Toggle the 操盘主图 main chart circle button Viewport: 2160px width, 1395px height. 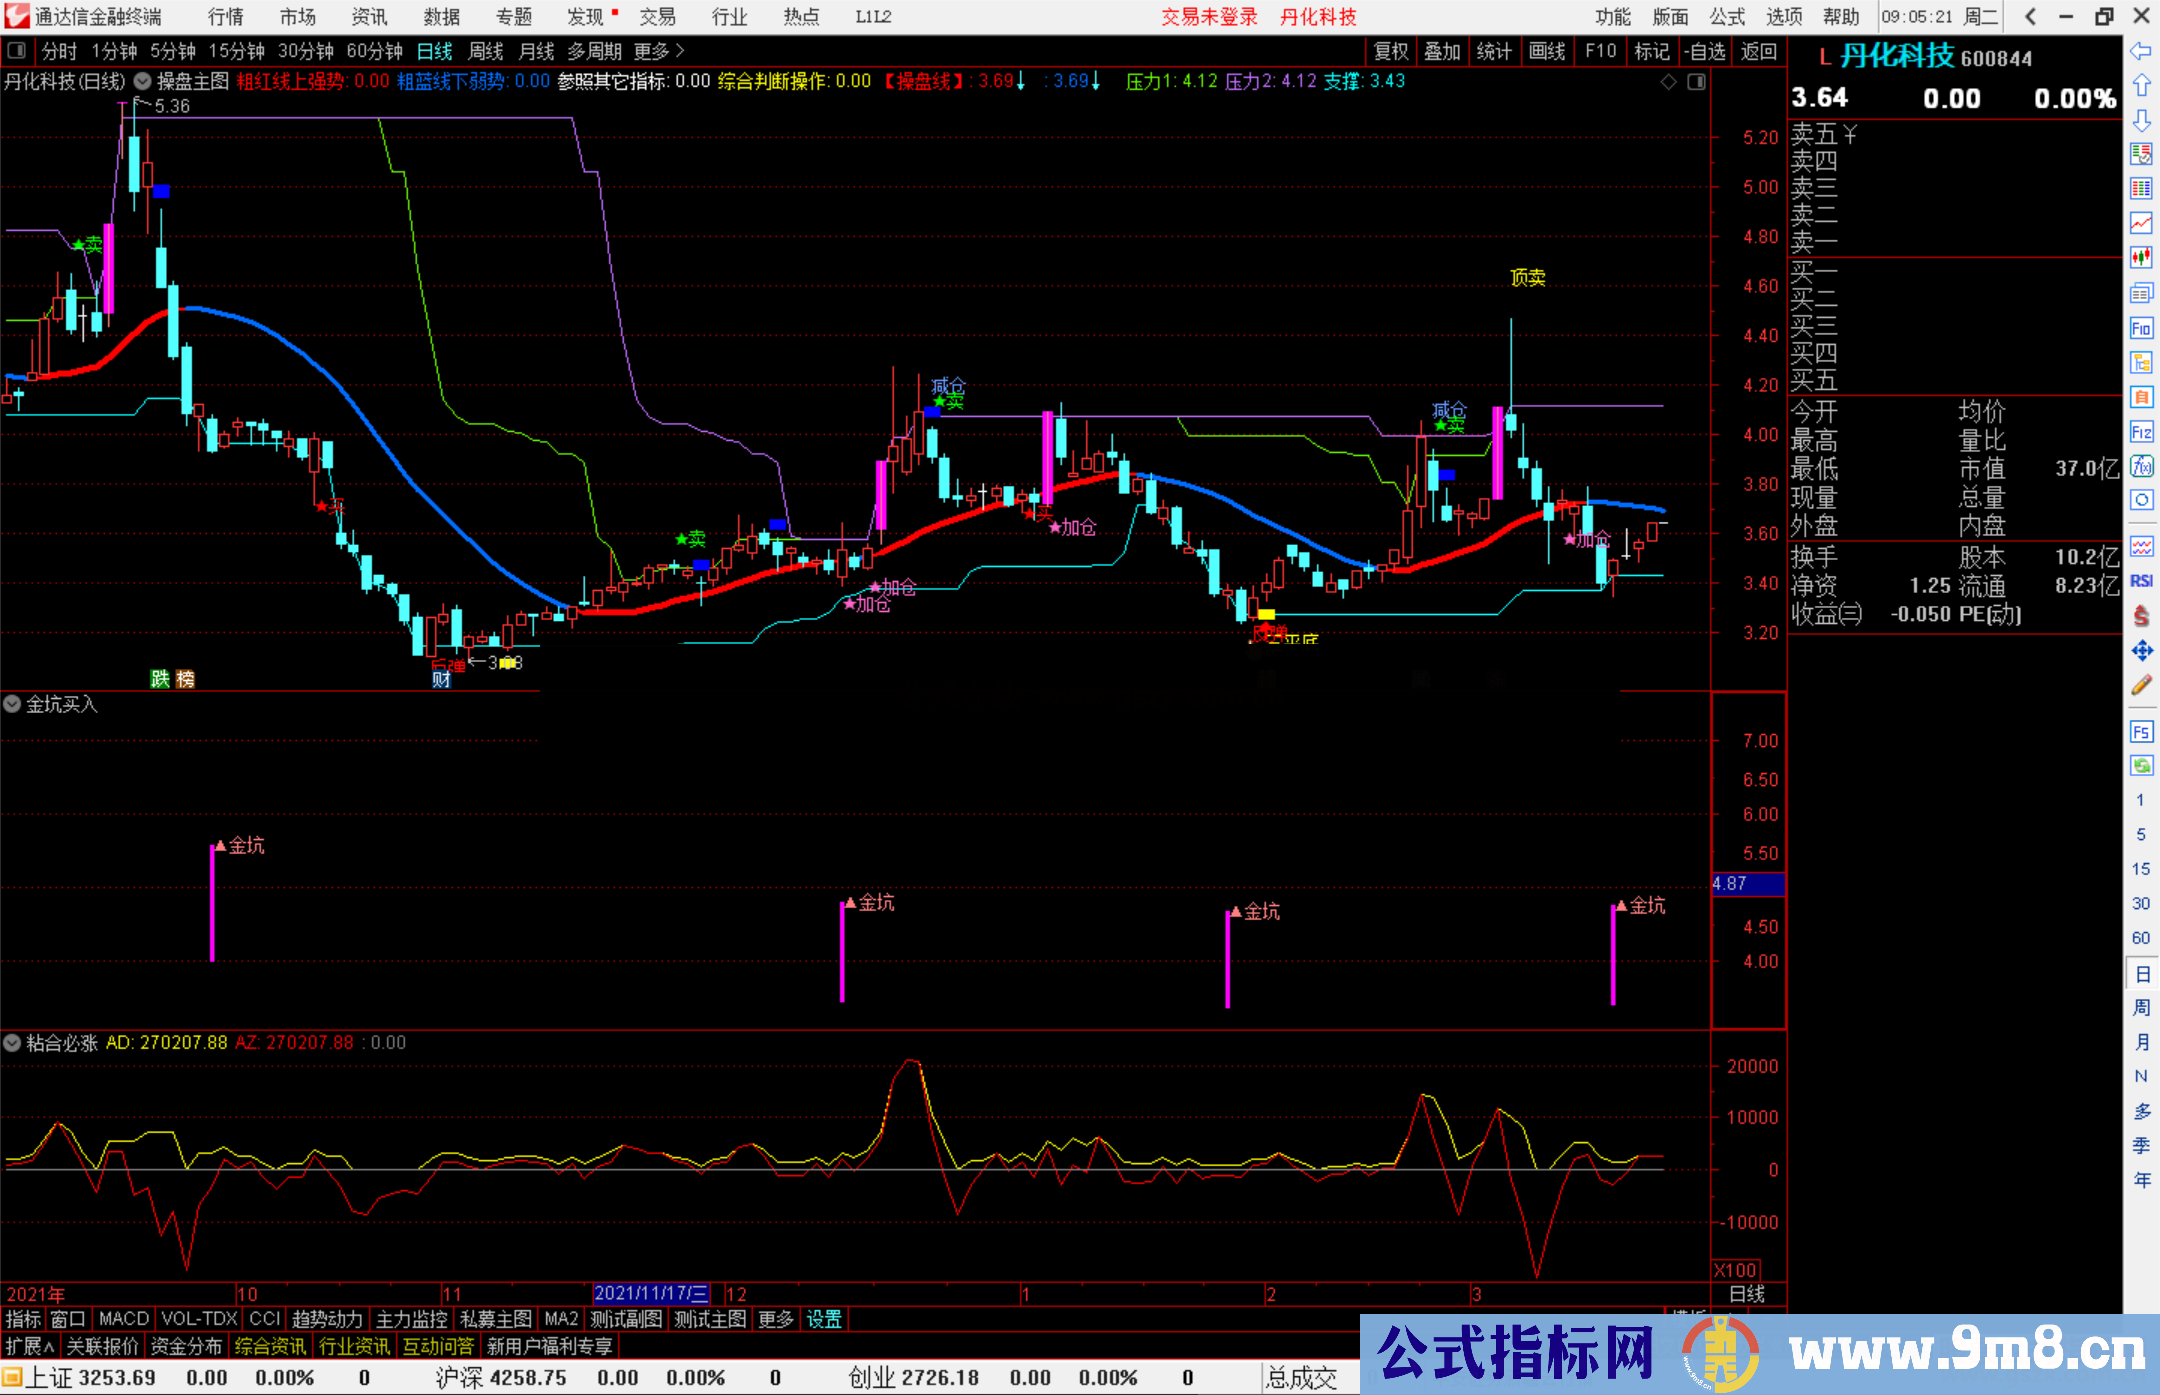(x=143, y=81)
